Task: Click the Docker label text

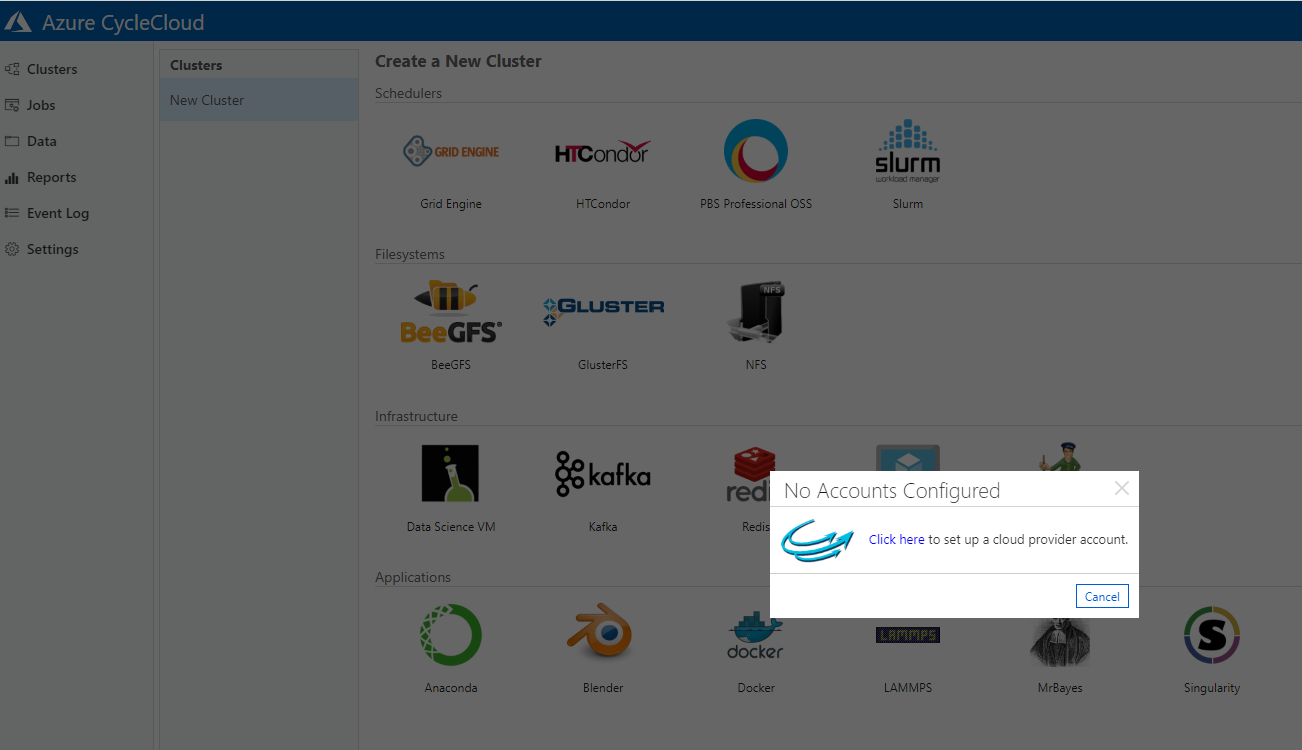Action: pyautogui.click(x=756, y=688)
